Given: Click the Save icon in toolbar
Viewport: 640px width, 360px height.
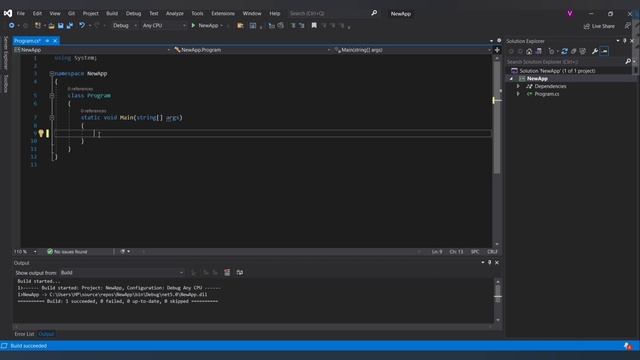Looking at the screenshot, I should point(61,26).
